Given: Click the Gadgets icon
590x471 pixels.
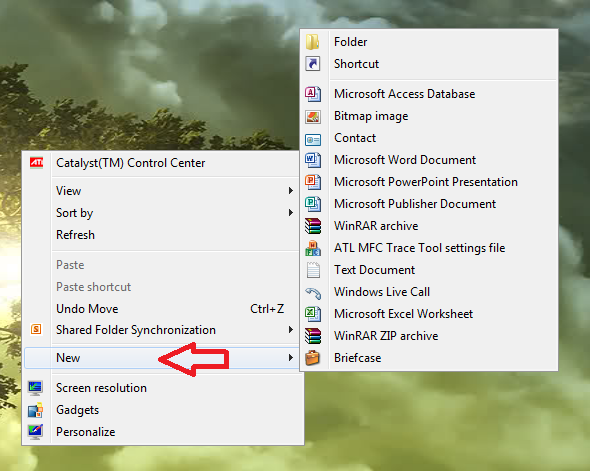Looking at the screenshot, I should point(35,410).
